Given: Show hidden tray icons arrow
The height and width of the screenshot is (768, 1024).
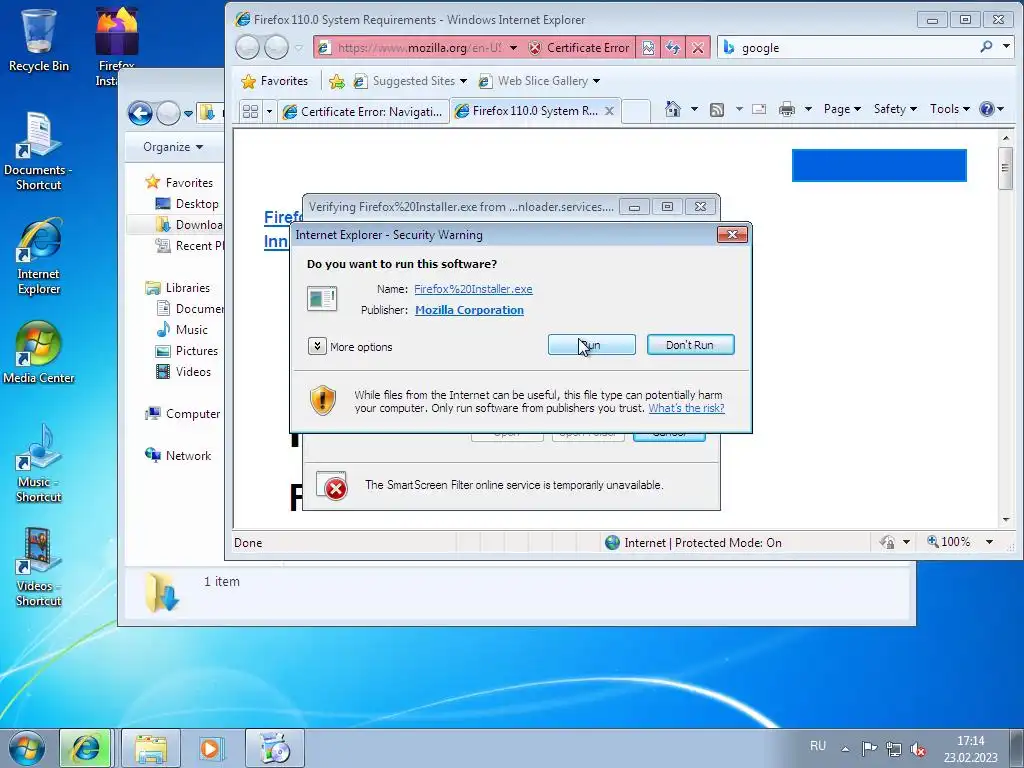Looking at the screenshot, I should tap(845, 748).
